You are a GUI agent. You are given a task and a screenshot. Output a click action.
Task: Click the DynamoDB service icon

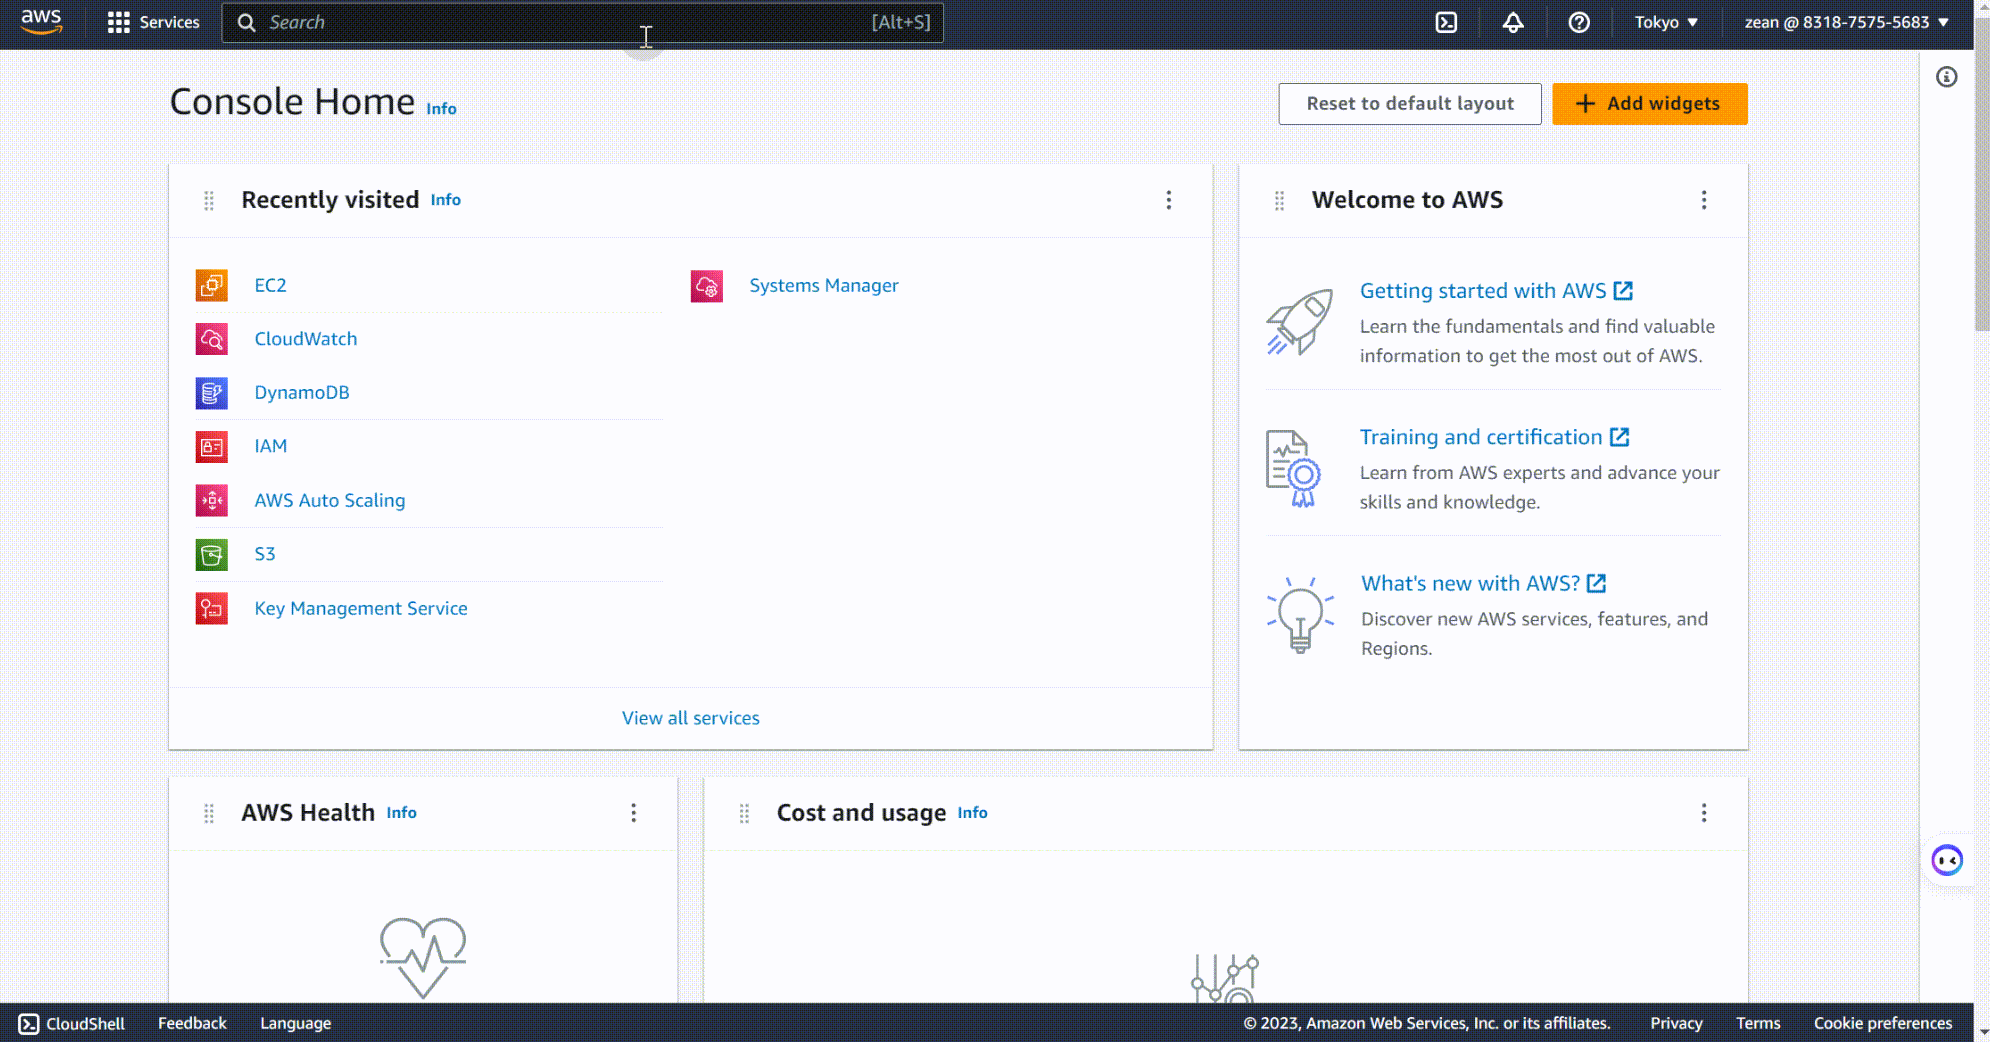tap(212, 393)
